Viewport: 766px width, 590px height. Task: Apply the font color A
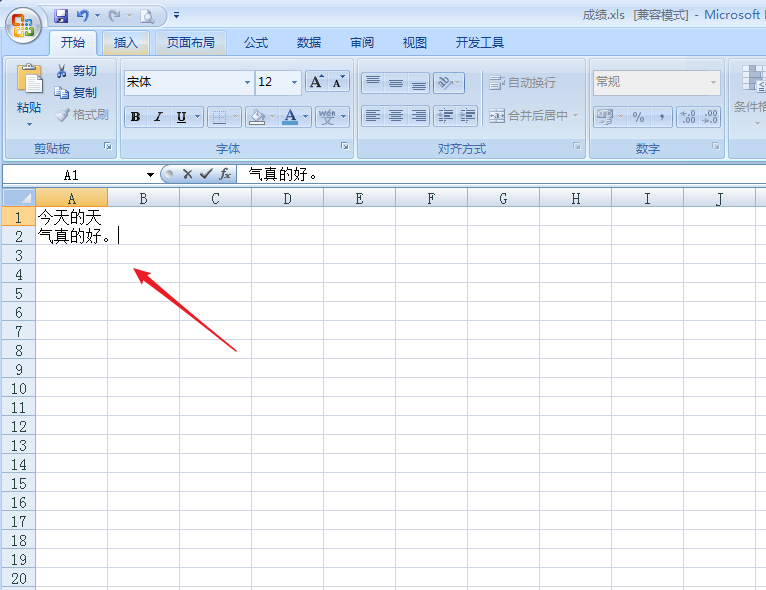click(x=290, y=117)
